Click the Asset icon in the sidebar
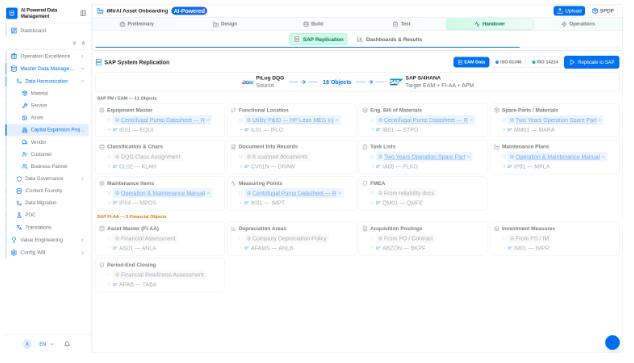Screen dimensions: 634x363 coord(25,118)
